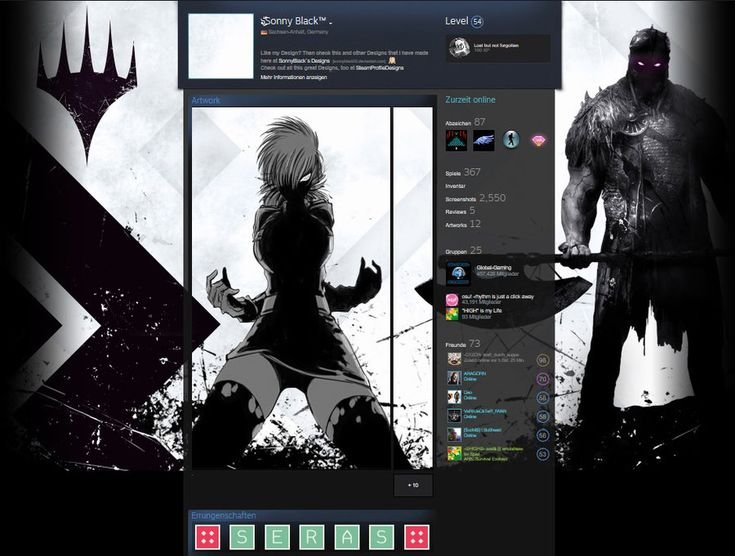Open the blue wing badge icon
This screenshot has width=735, height=556.
[483, 140]
